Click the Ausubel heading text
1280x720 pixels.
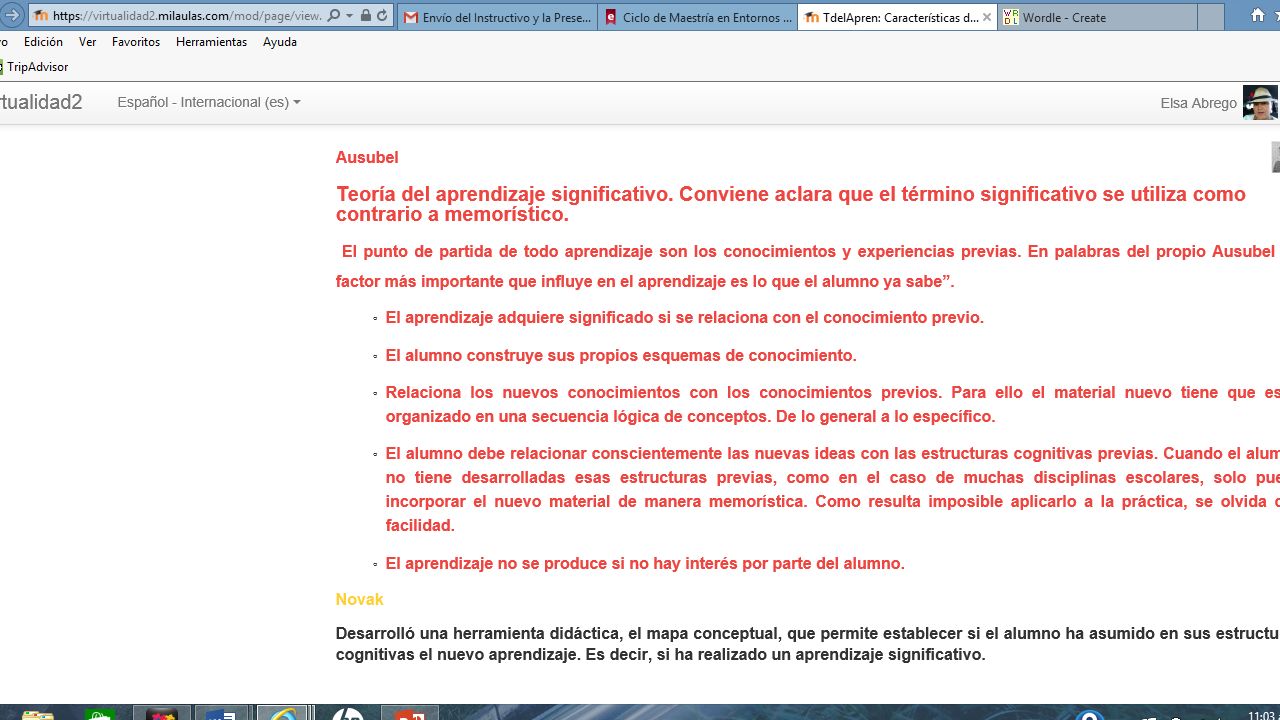[x=367, y=157]
